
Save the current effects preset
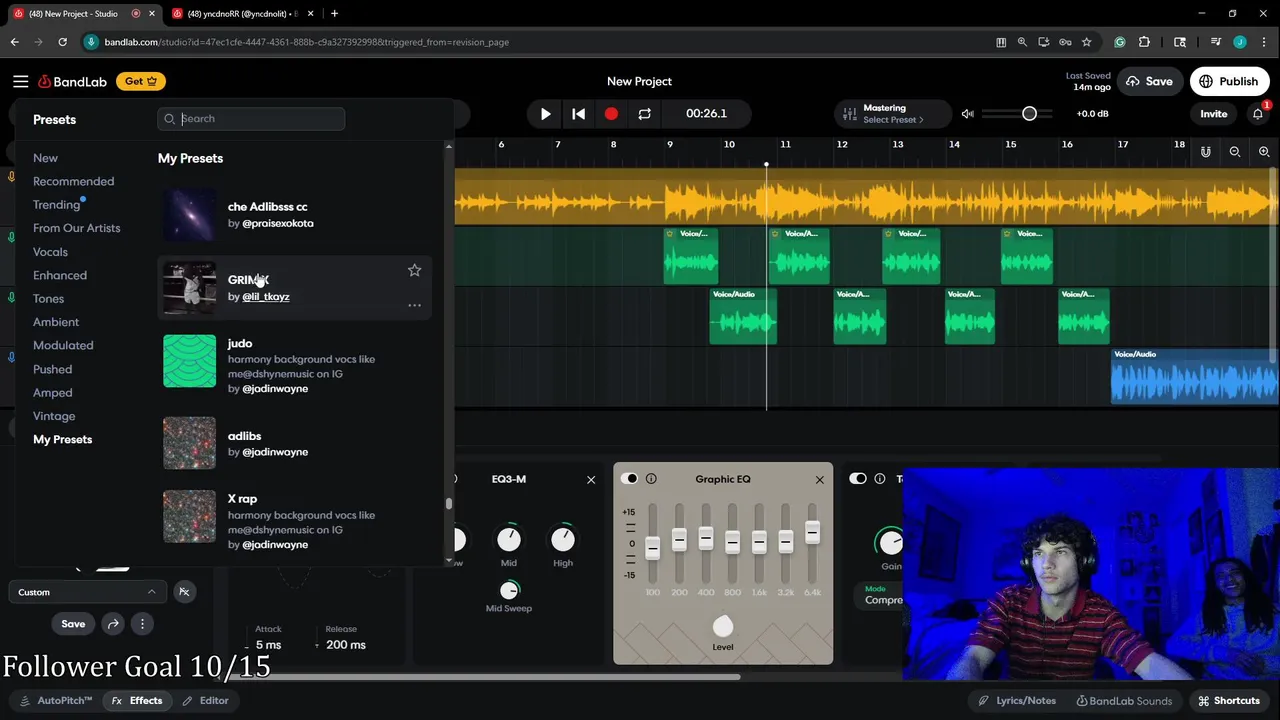73,624
